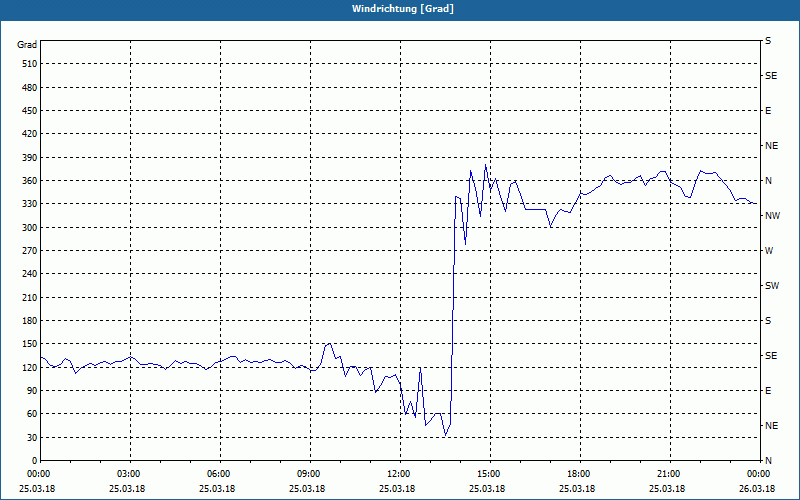Viewport: 800px width, 500px height.
Task: Click the 0 y-axis origin value
Action: coord(35,460)
